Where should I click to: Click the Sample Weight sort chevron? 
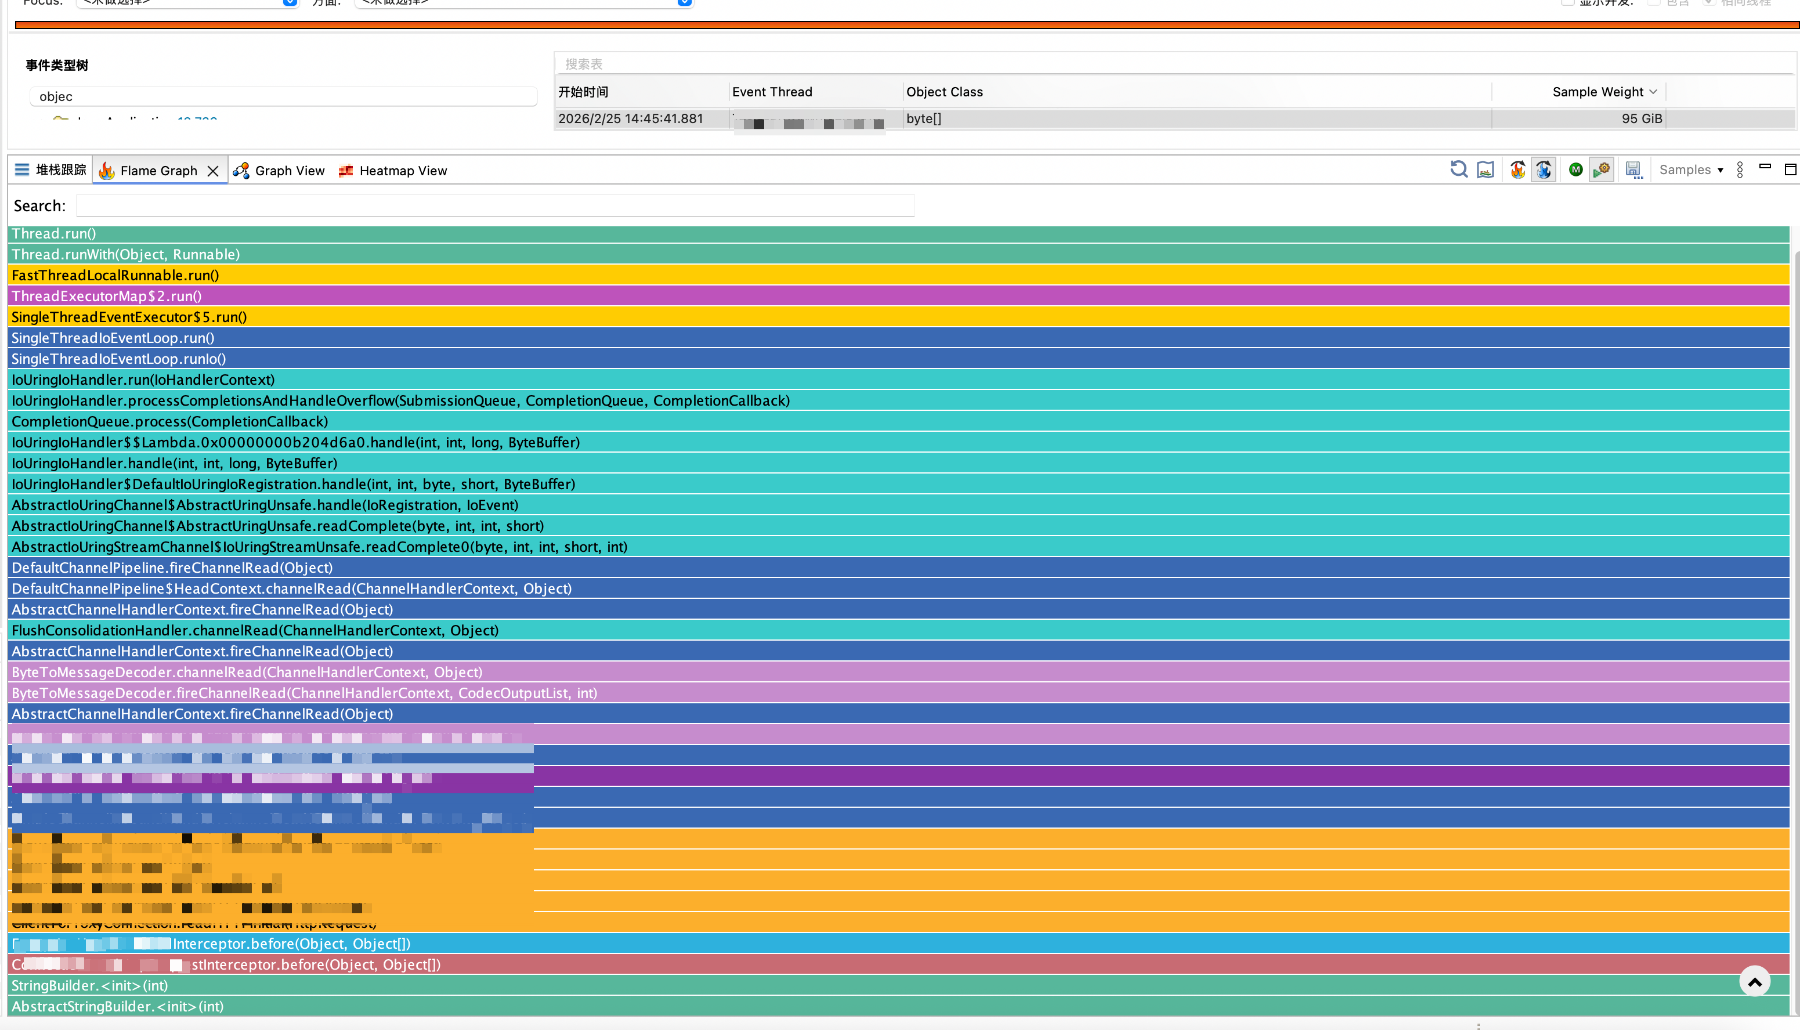pyautogui.click(x=1653, y=92)
